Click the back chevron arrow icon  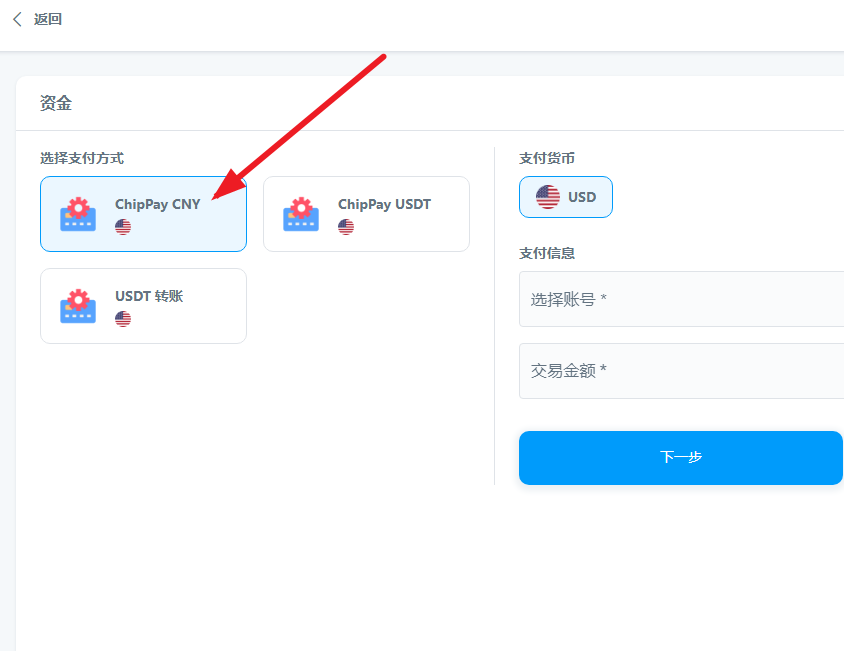(x=17, y=19)
